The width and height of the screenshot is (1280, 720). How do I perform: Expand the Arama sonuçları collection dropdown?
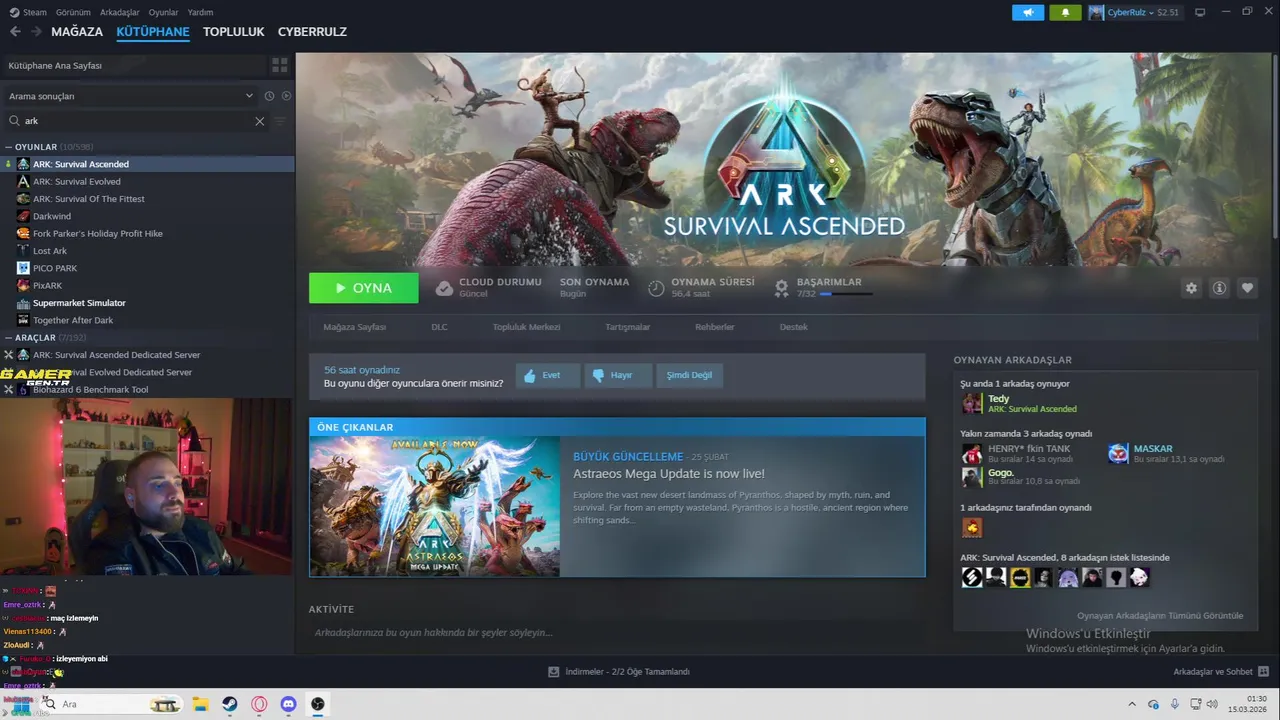point(131,96)
